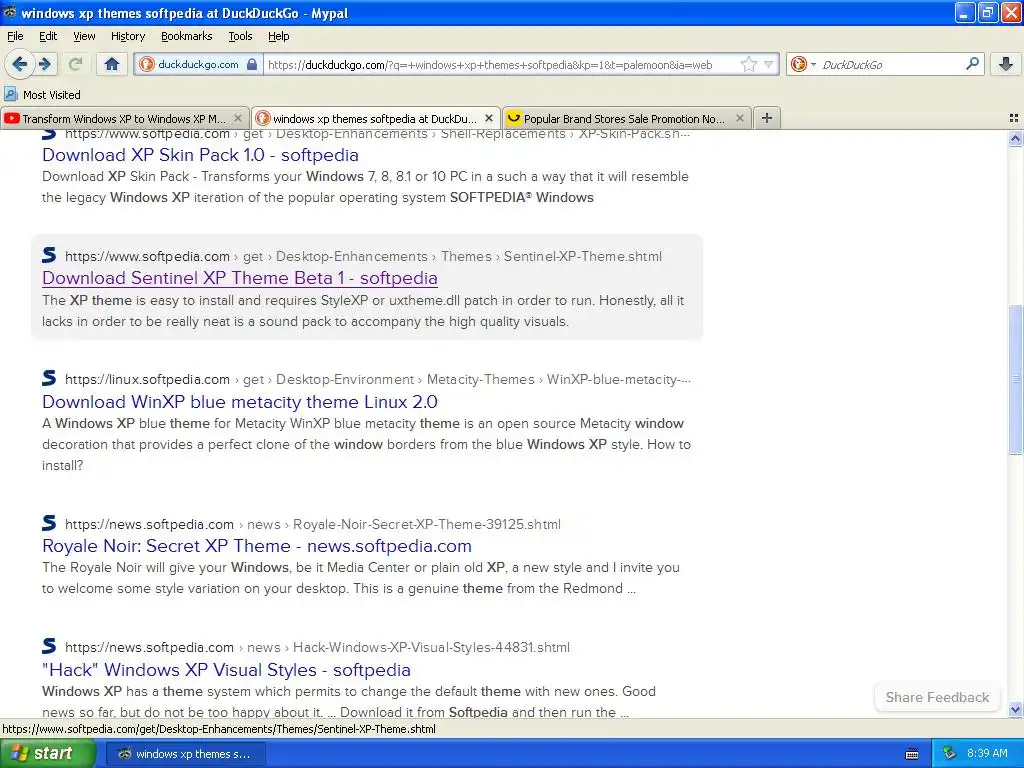Switch to the Transform Windows XP YouTube tab
Viewport: 1024px width, 768px height.
(124, 118)
